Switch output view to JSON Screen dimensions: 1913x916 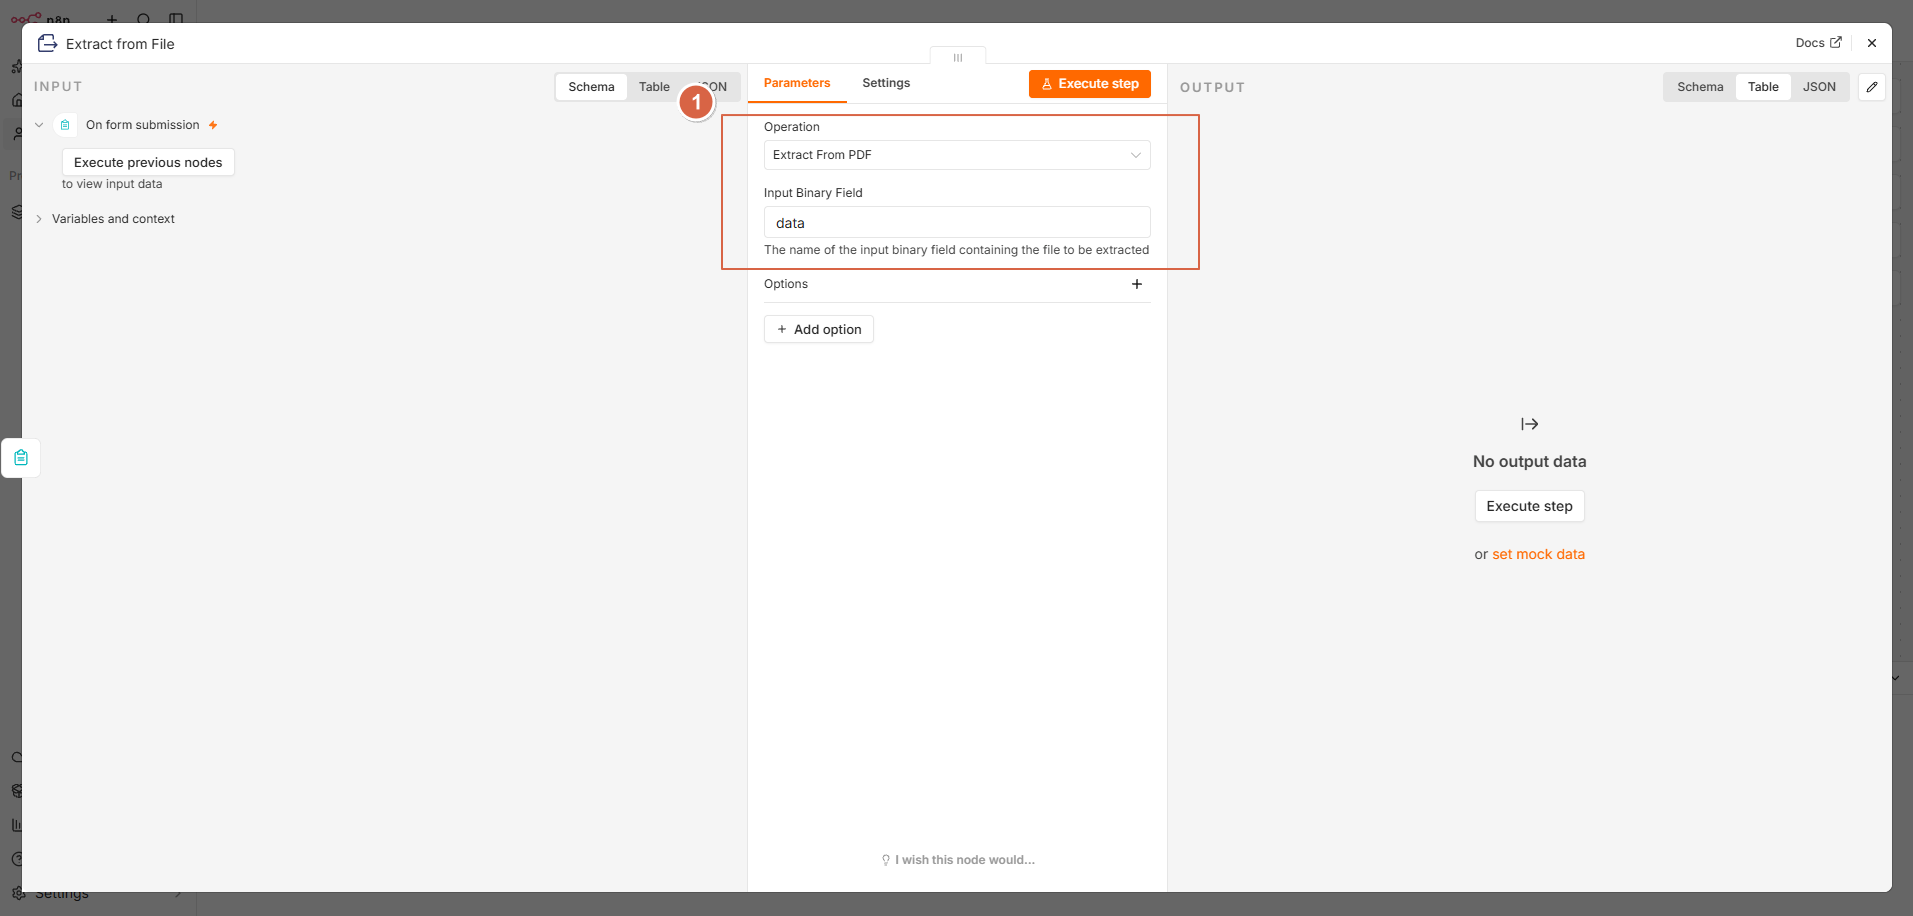pos(1819,87)
